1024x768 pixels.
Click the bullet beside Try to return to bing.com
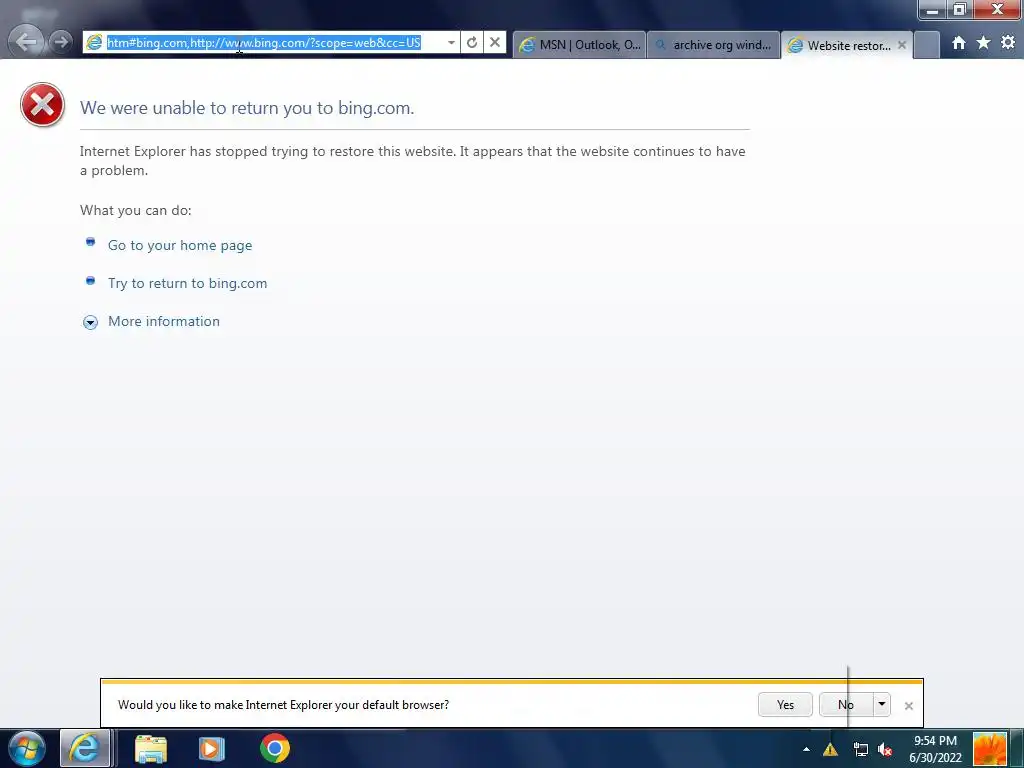tap(90, 281)
